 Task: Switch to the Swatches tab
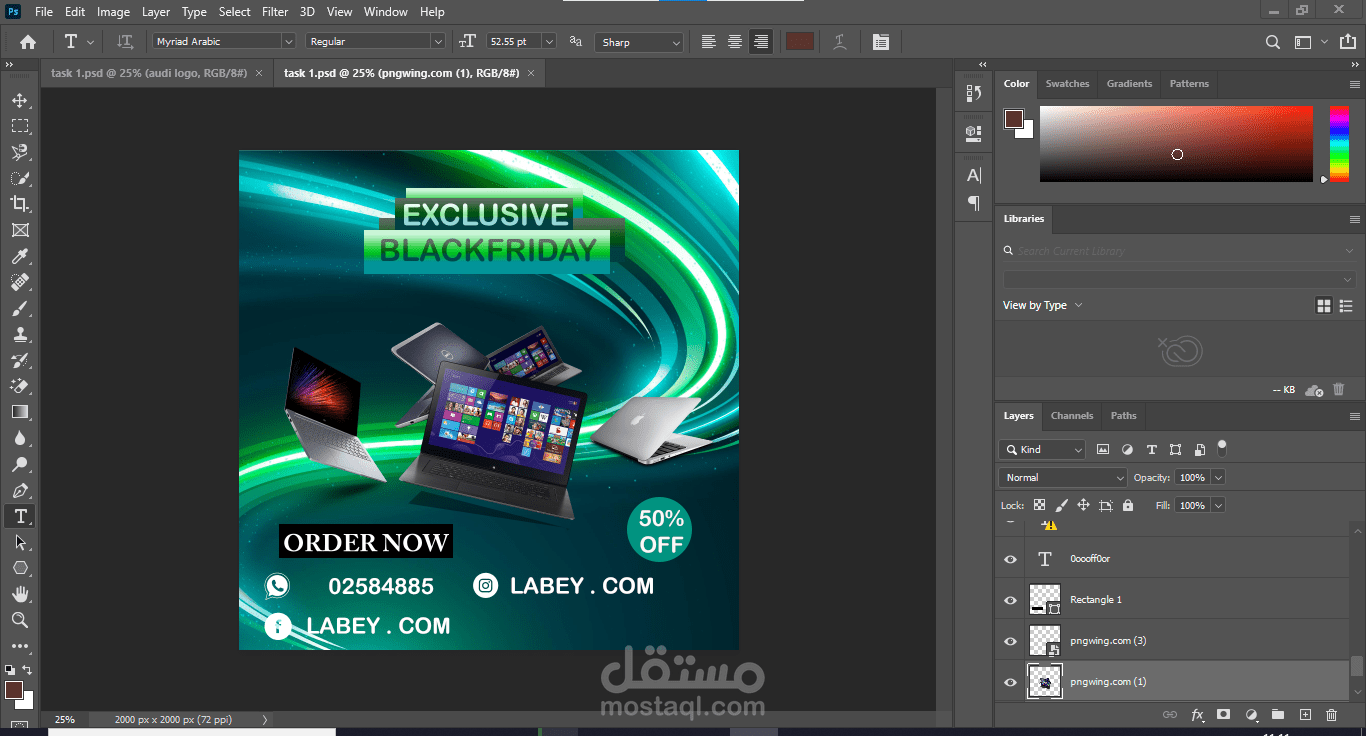[x=1067, y=84]
